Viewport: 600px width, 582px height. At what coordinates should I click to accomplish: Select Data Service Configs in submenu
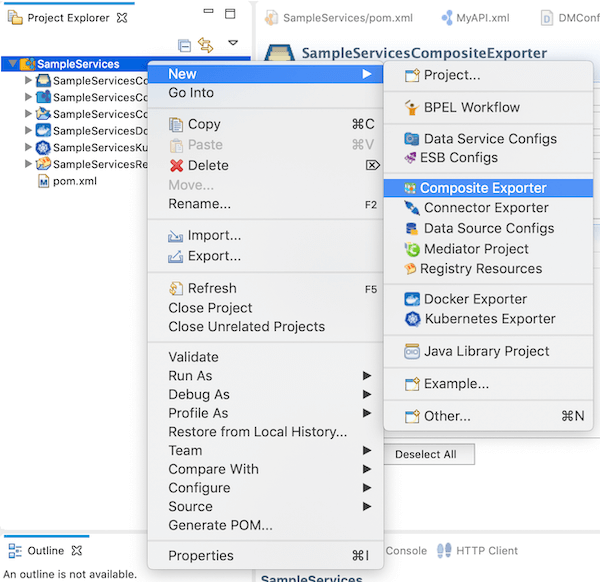tap(488, 139)
